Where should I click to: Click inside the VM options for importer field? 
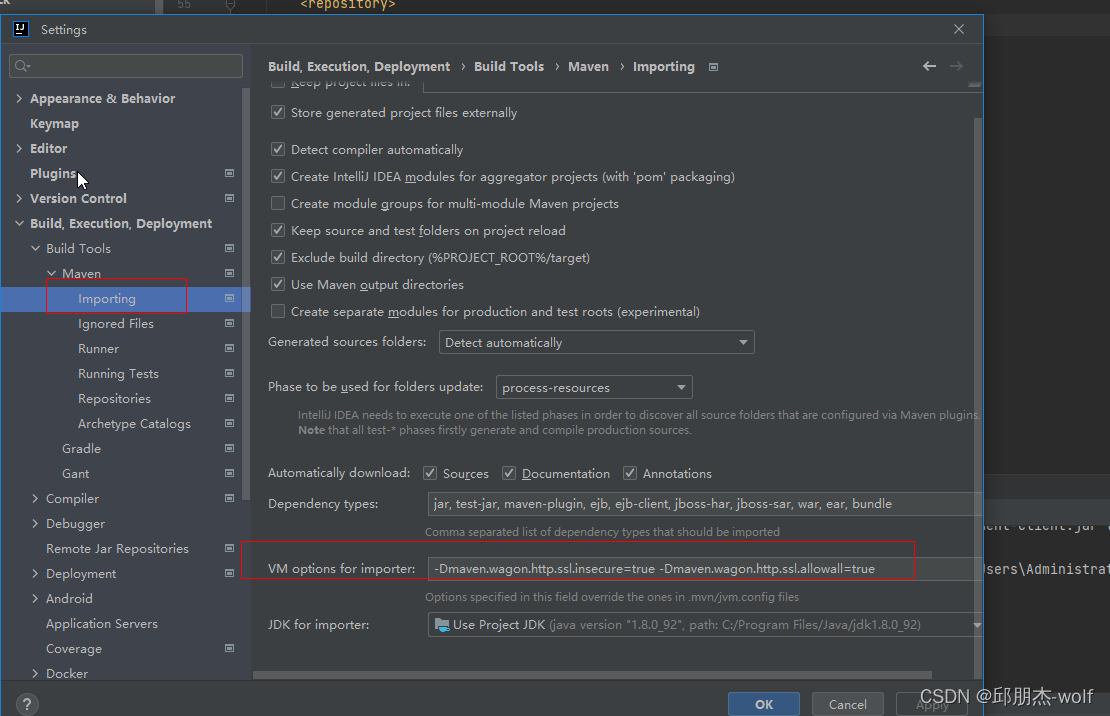click(670, 568)
